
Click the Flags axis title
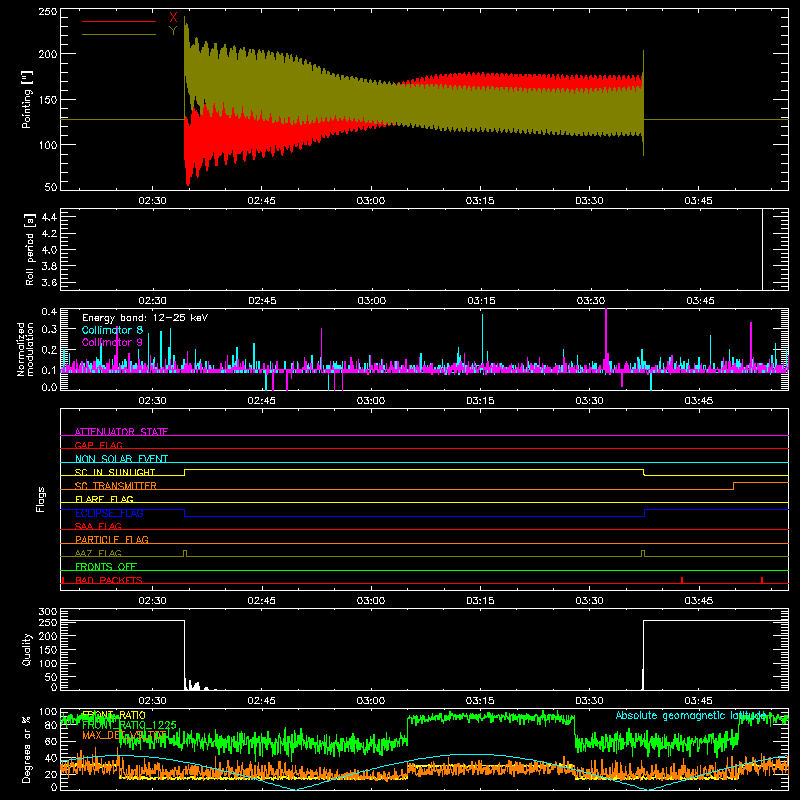[x=41, y=499]
